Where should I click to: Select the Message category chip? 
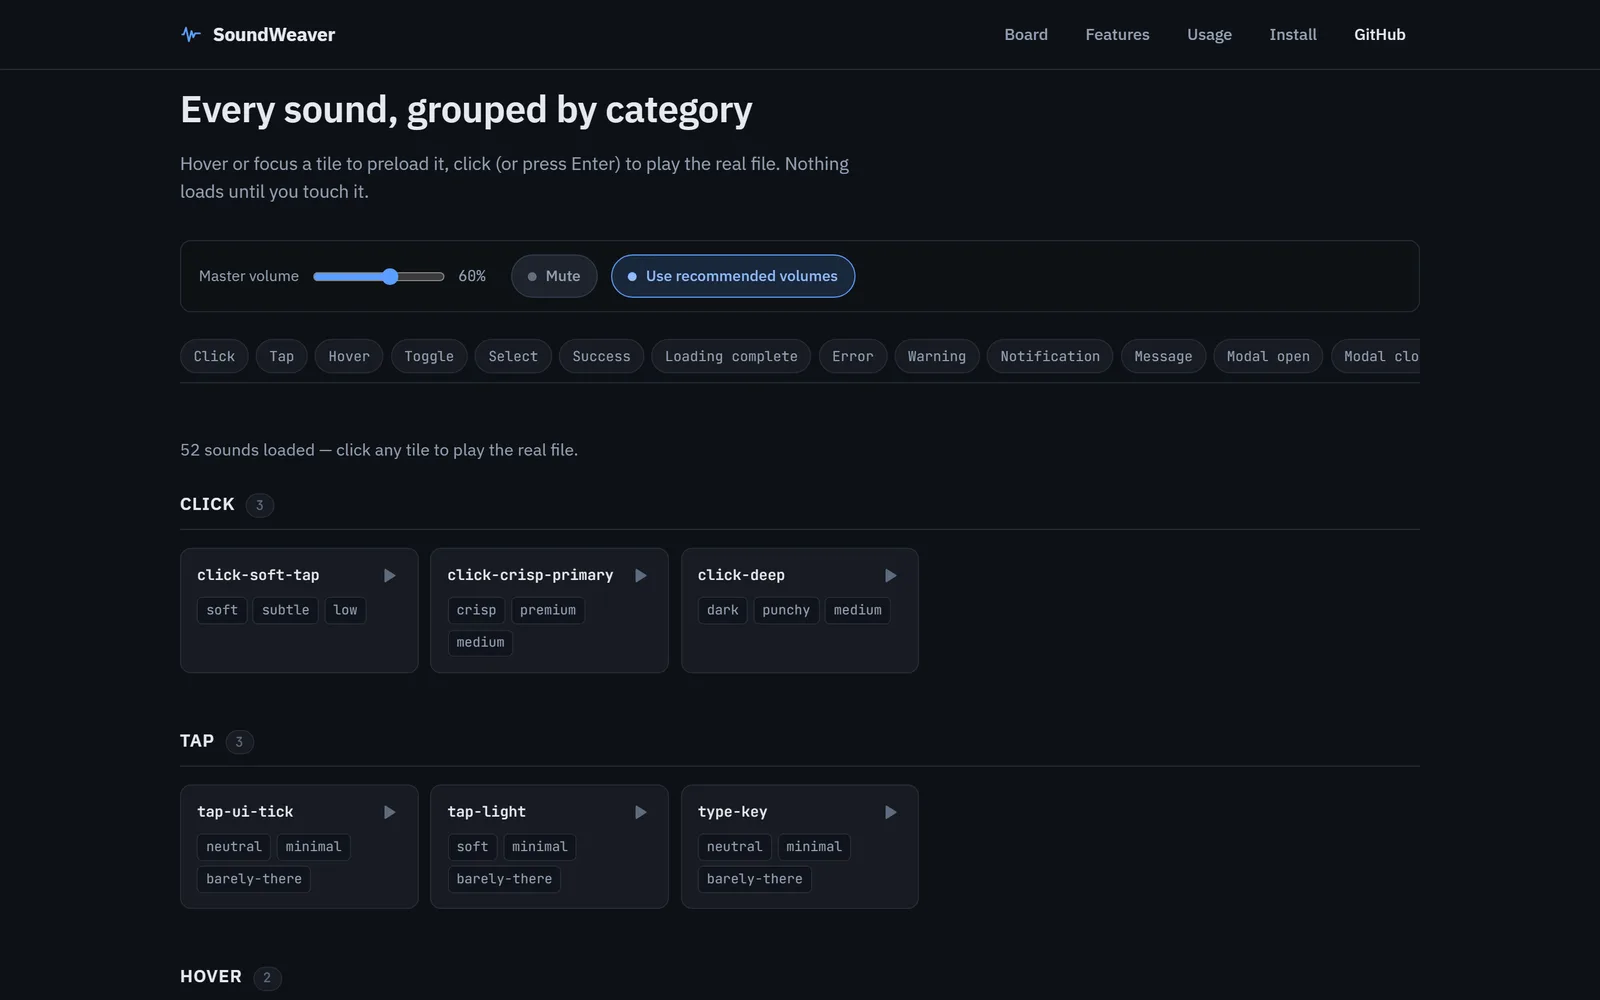click(1163, 357)
